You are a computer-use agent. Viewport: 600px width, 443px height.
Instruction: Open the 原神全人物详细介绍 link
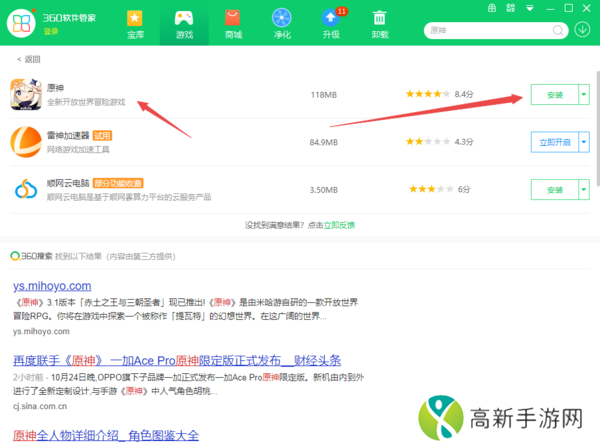click(106, 435)
